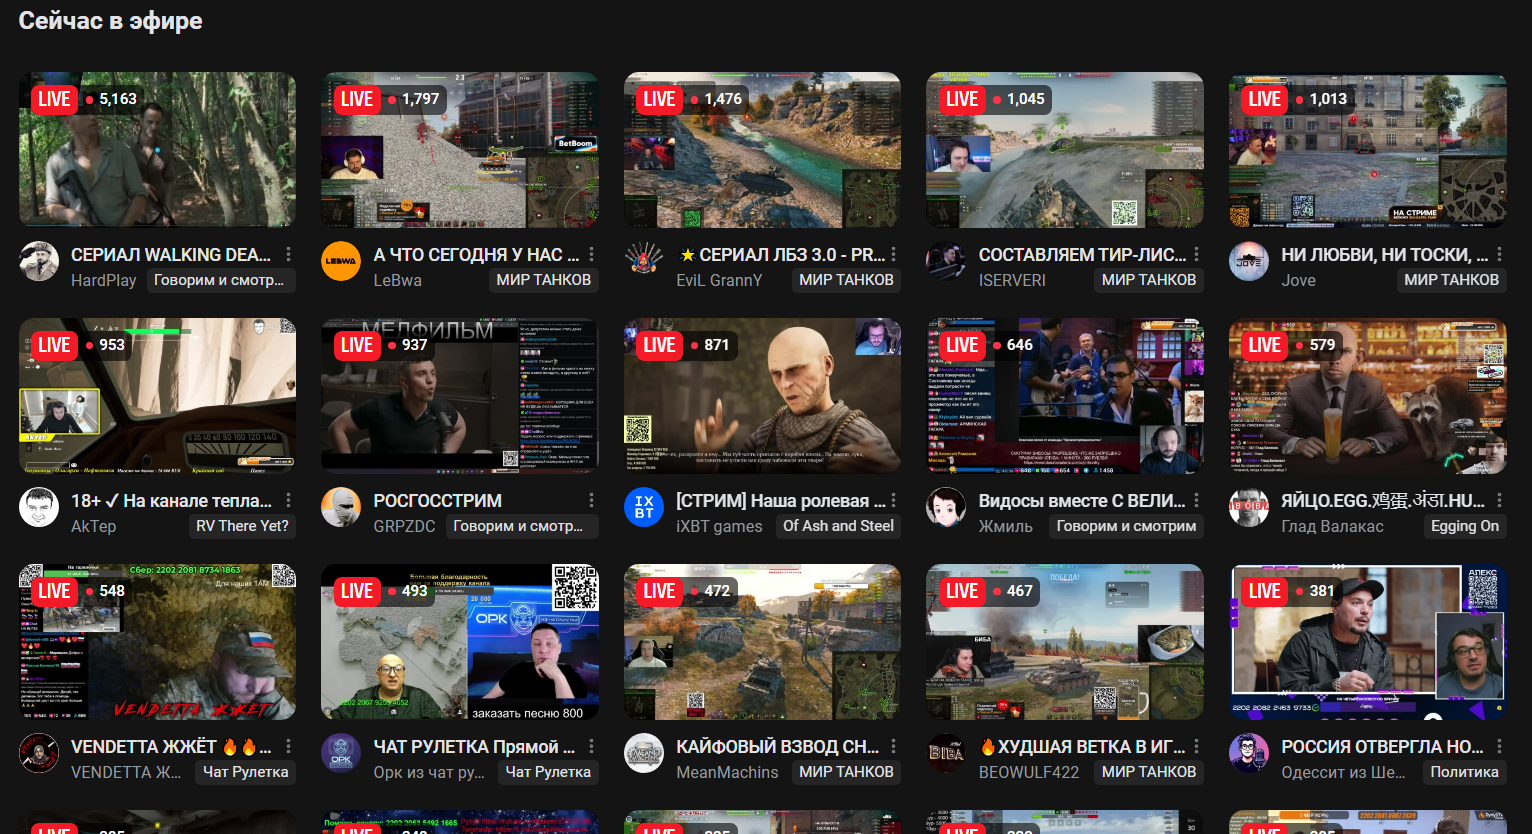1532x834 pixels.
Task: Click the title А ЧТО СЕГОДНЯ У НАС ...
Action: pyautogui.click(x=476, y=254)
